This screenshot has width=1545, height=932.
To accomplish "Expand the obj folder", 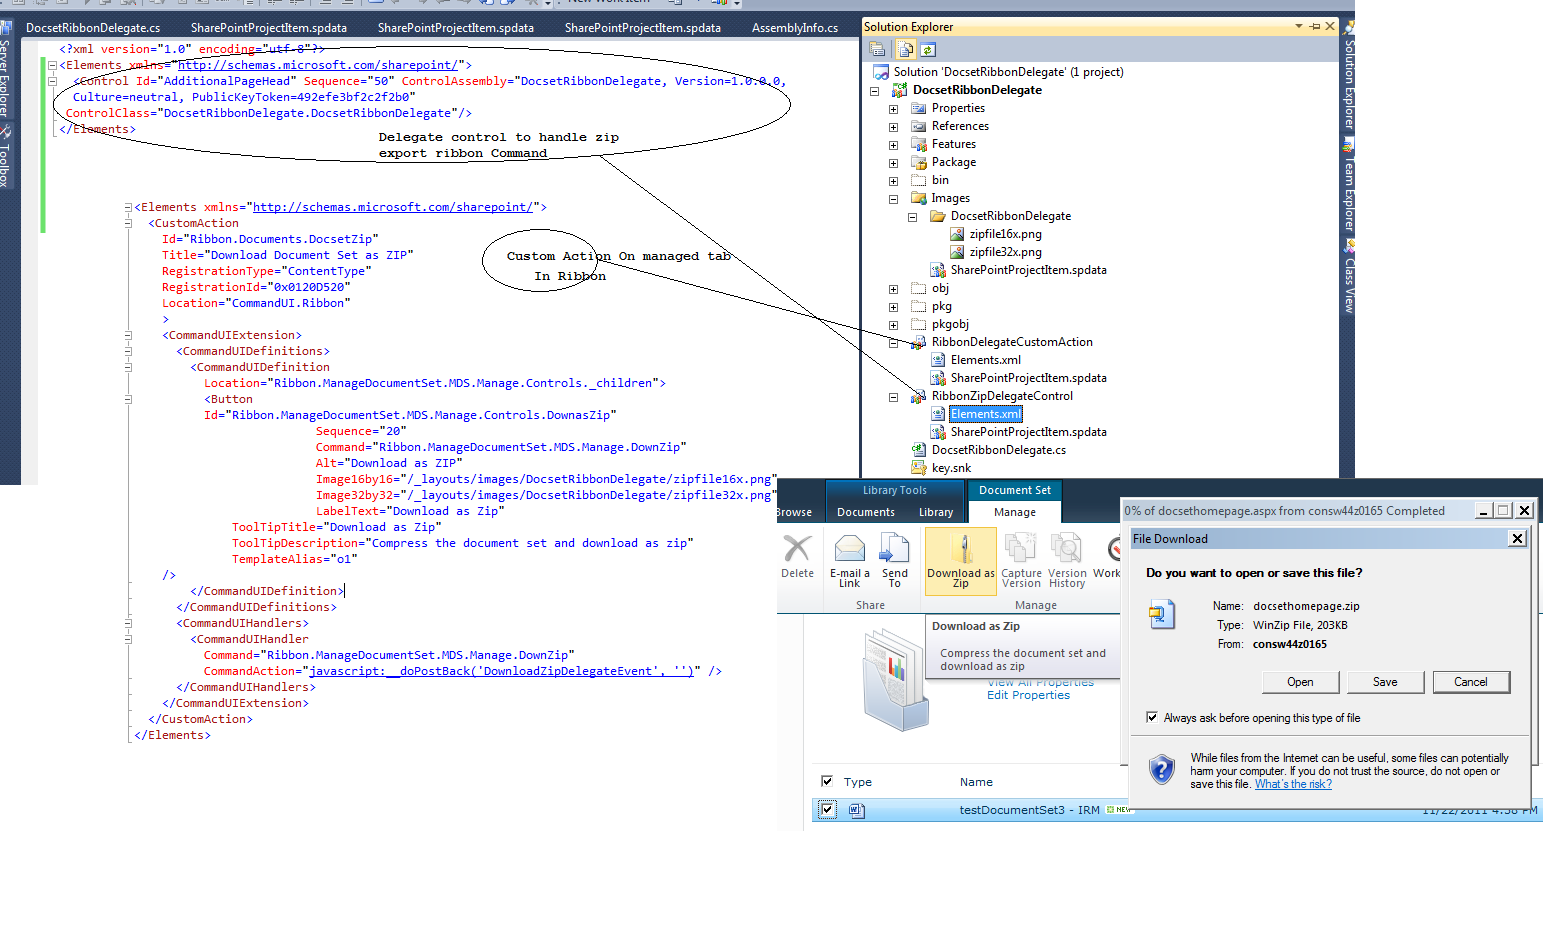I will (x=893, y=289).
